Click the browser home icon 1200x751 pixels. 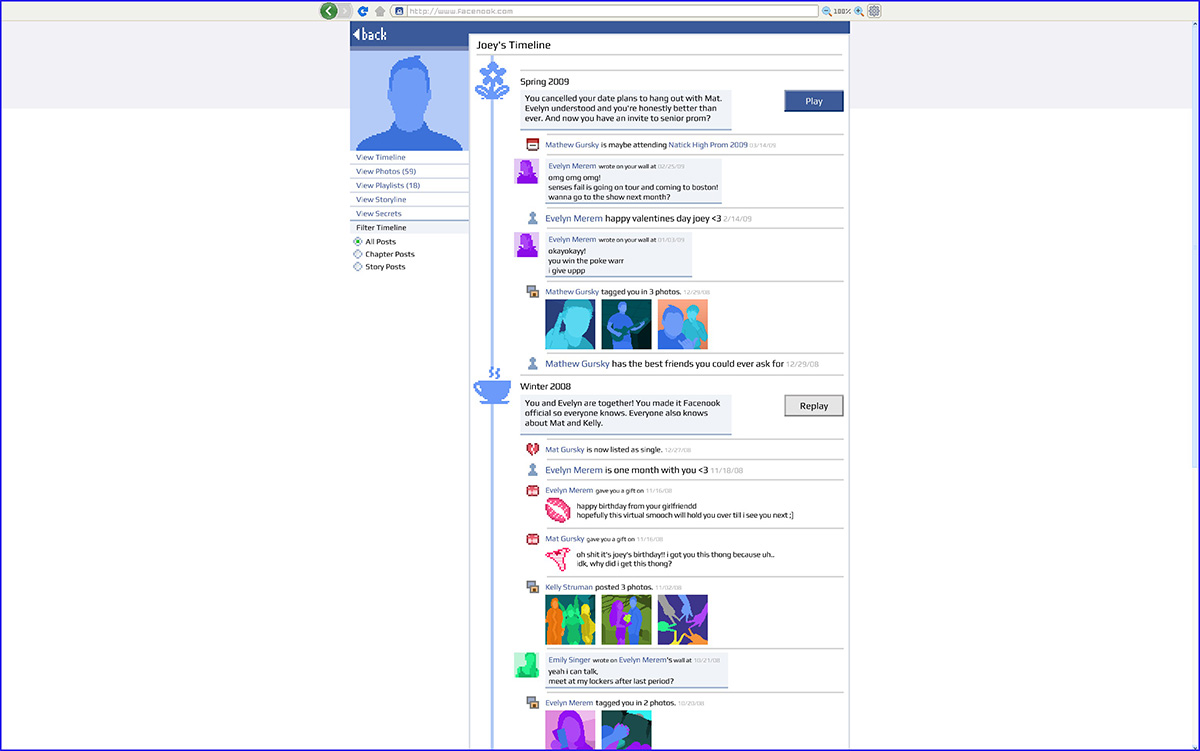pyautogui.click(x=380, y=11)
